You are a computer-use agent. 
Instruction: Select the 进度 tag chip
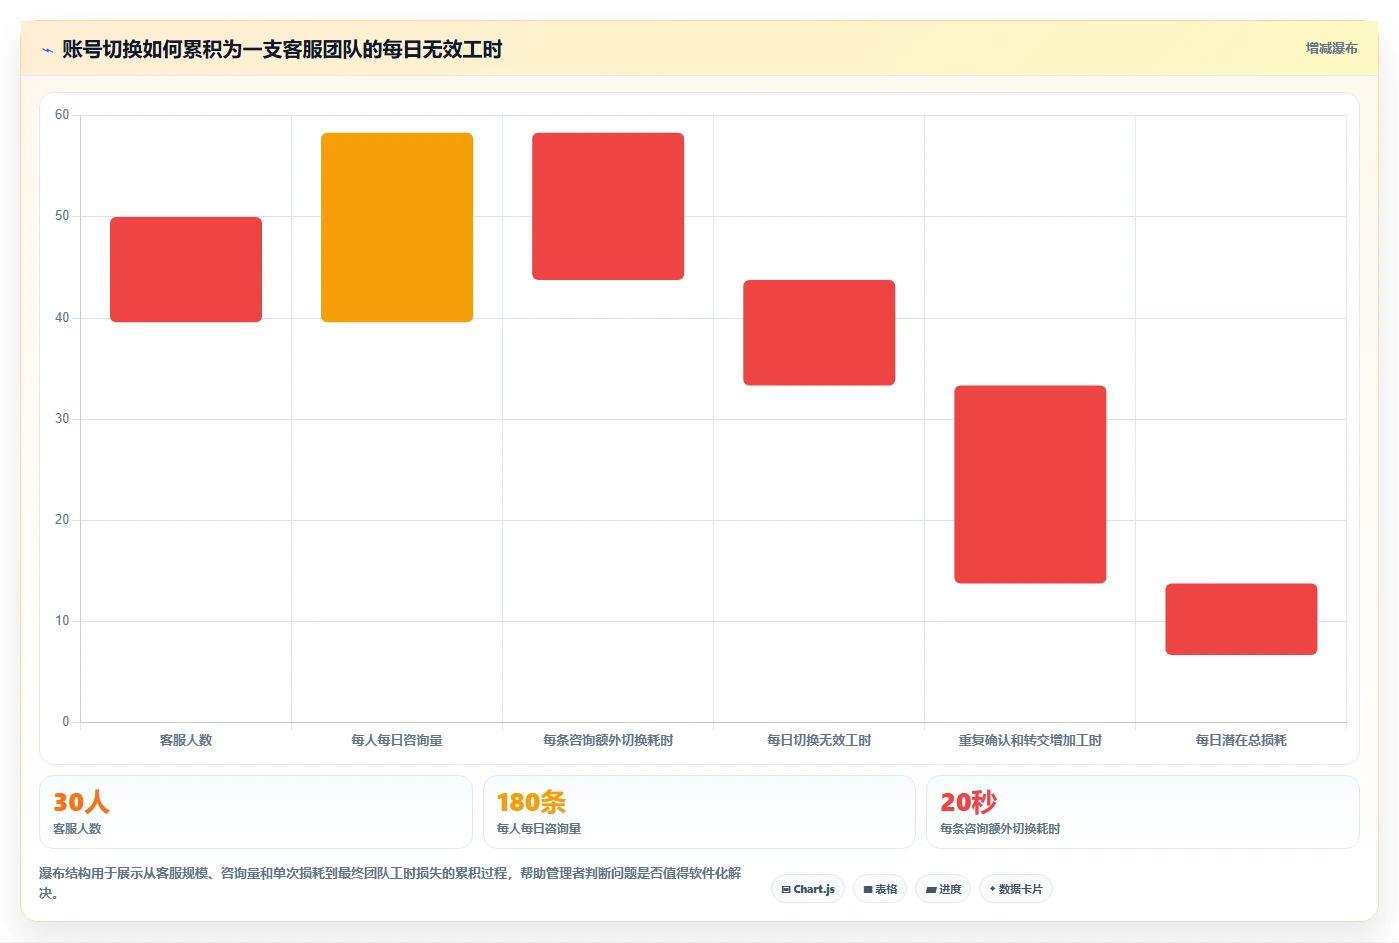[x=943, y=889]
